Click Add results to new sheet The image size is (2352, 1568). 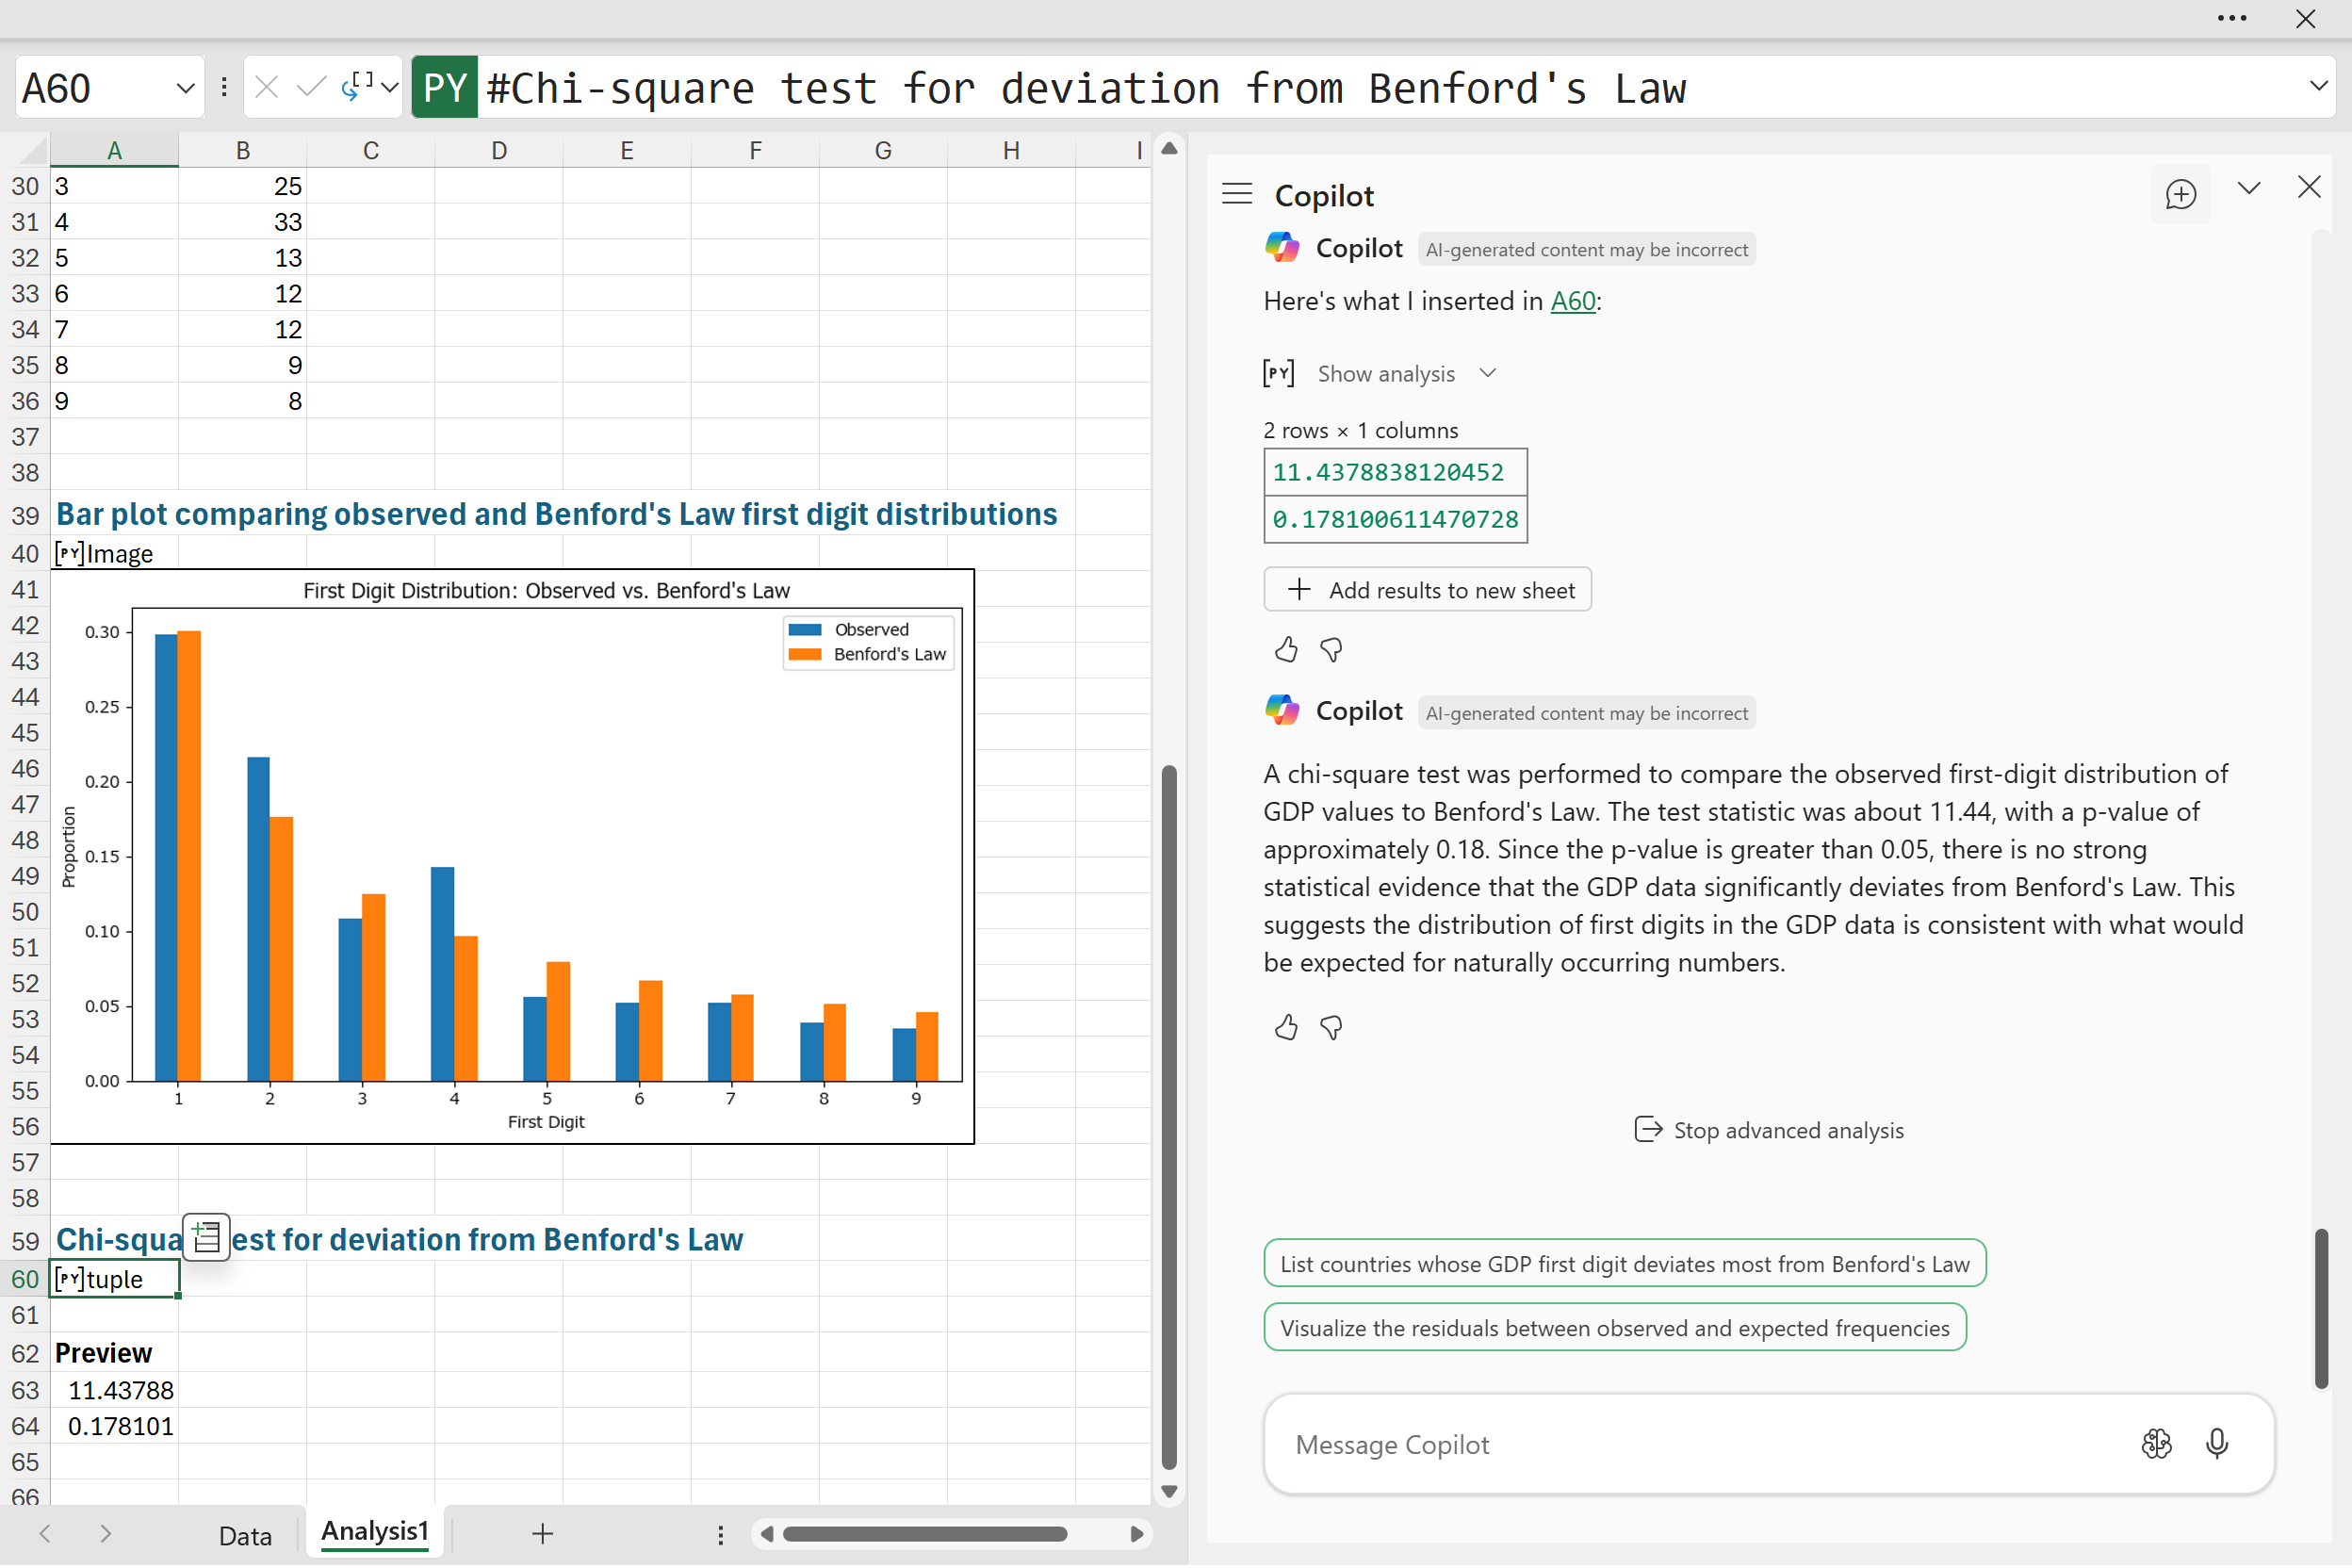click(1427, 590)
